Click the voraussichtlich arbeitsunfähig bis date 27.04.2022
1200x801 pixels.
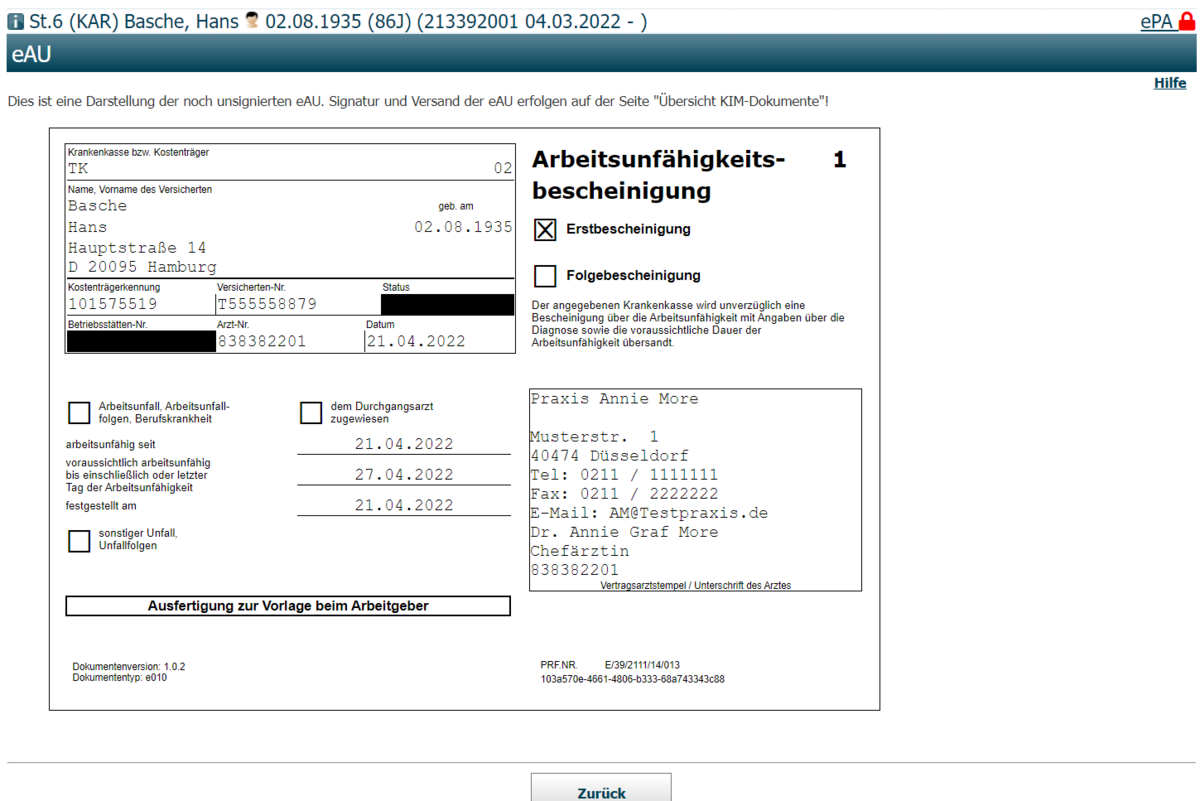pos(404,475)
